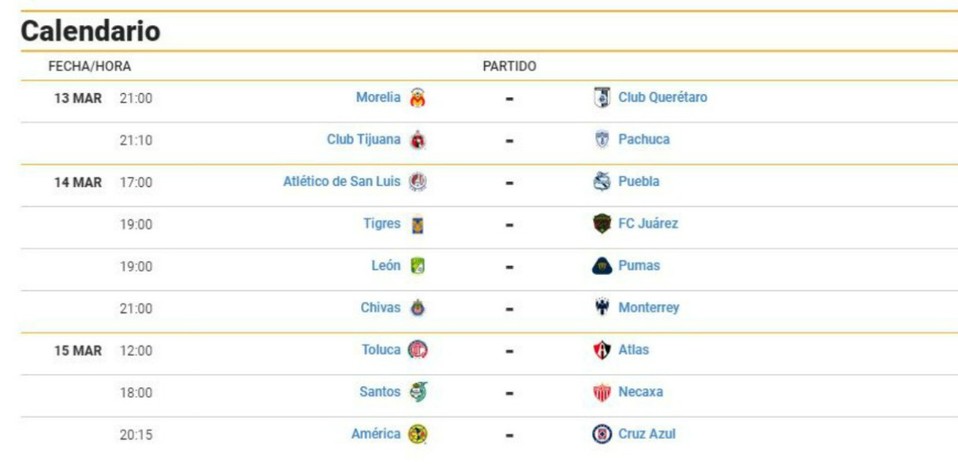This screenshot has height=475, width=958.
Task: Click the Morelia team crest icon
Action: pyautogui.click(x=417, y=98)
